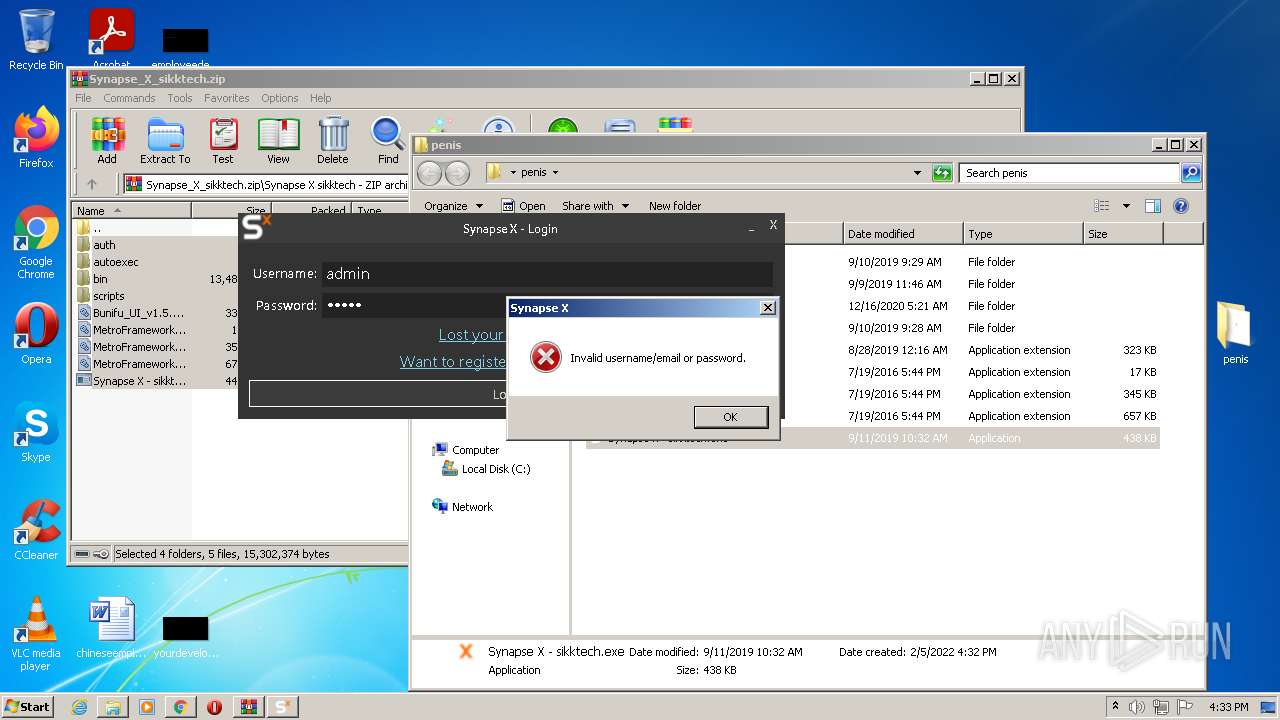The height and width of the screenshot is (720, 1280).
Task: Open Internet Explorer from the taskbar
Action: tap(79, 707)
